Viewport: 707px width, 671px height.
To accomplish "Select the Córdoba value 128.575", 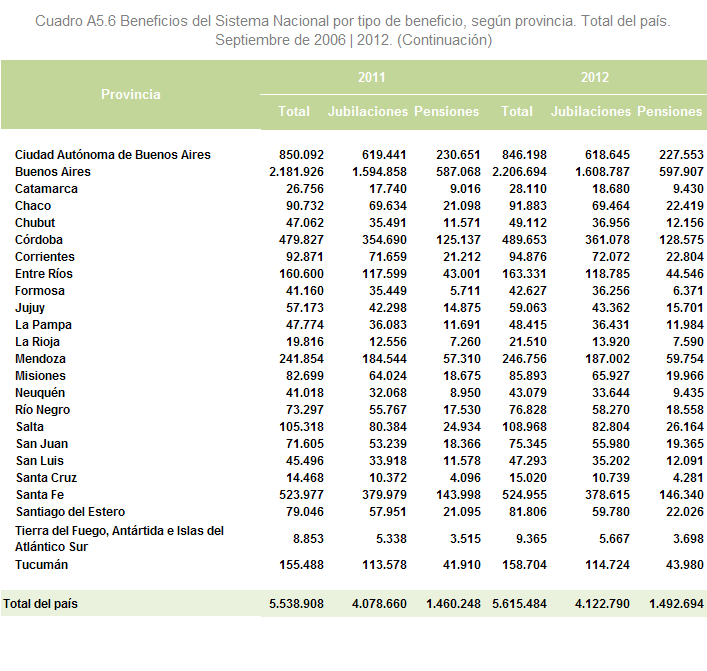I will [681, 239].
